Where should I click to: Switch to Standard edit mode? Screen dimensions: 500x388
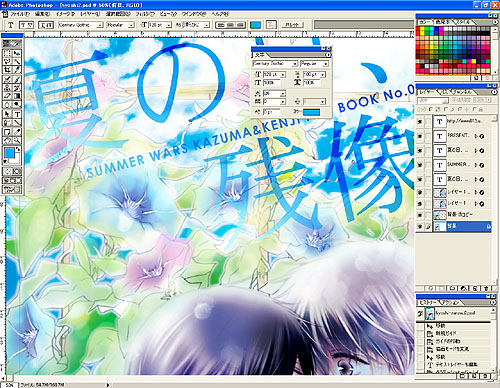tap(7, 172)
